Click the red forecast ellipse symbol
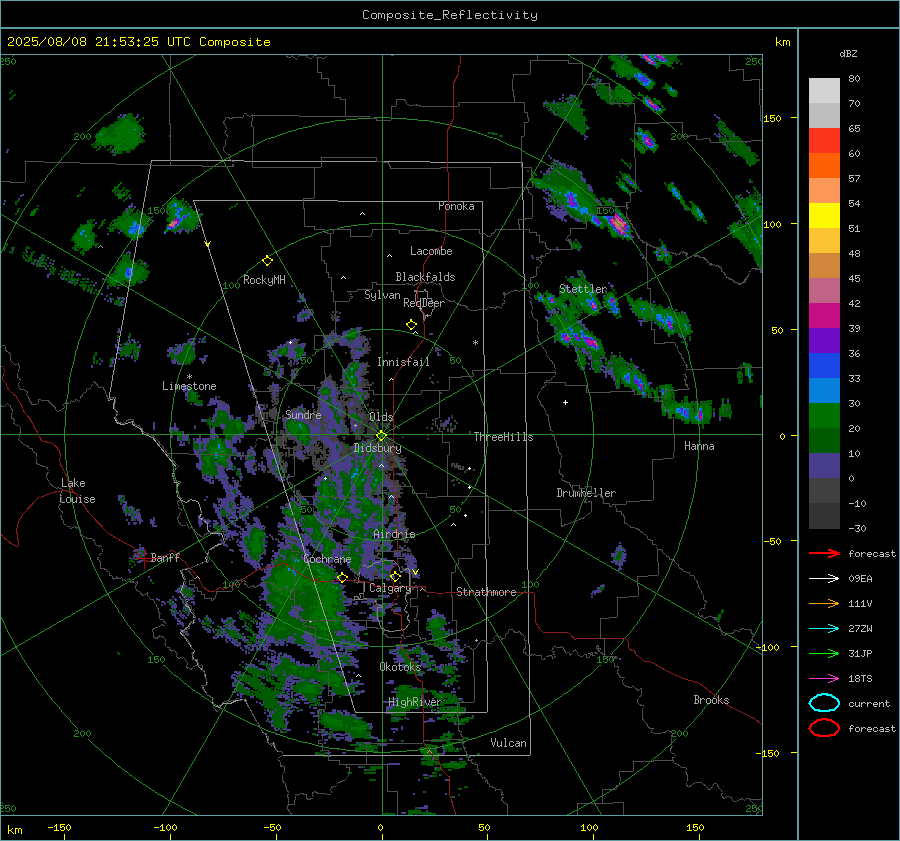 pos(824,728)
